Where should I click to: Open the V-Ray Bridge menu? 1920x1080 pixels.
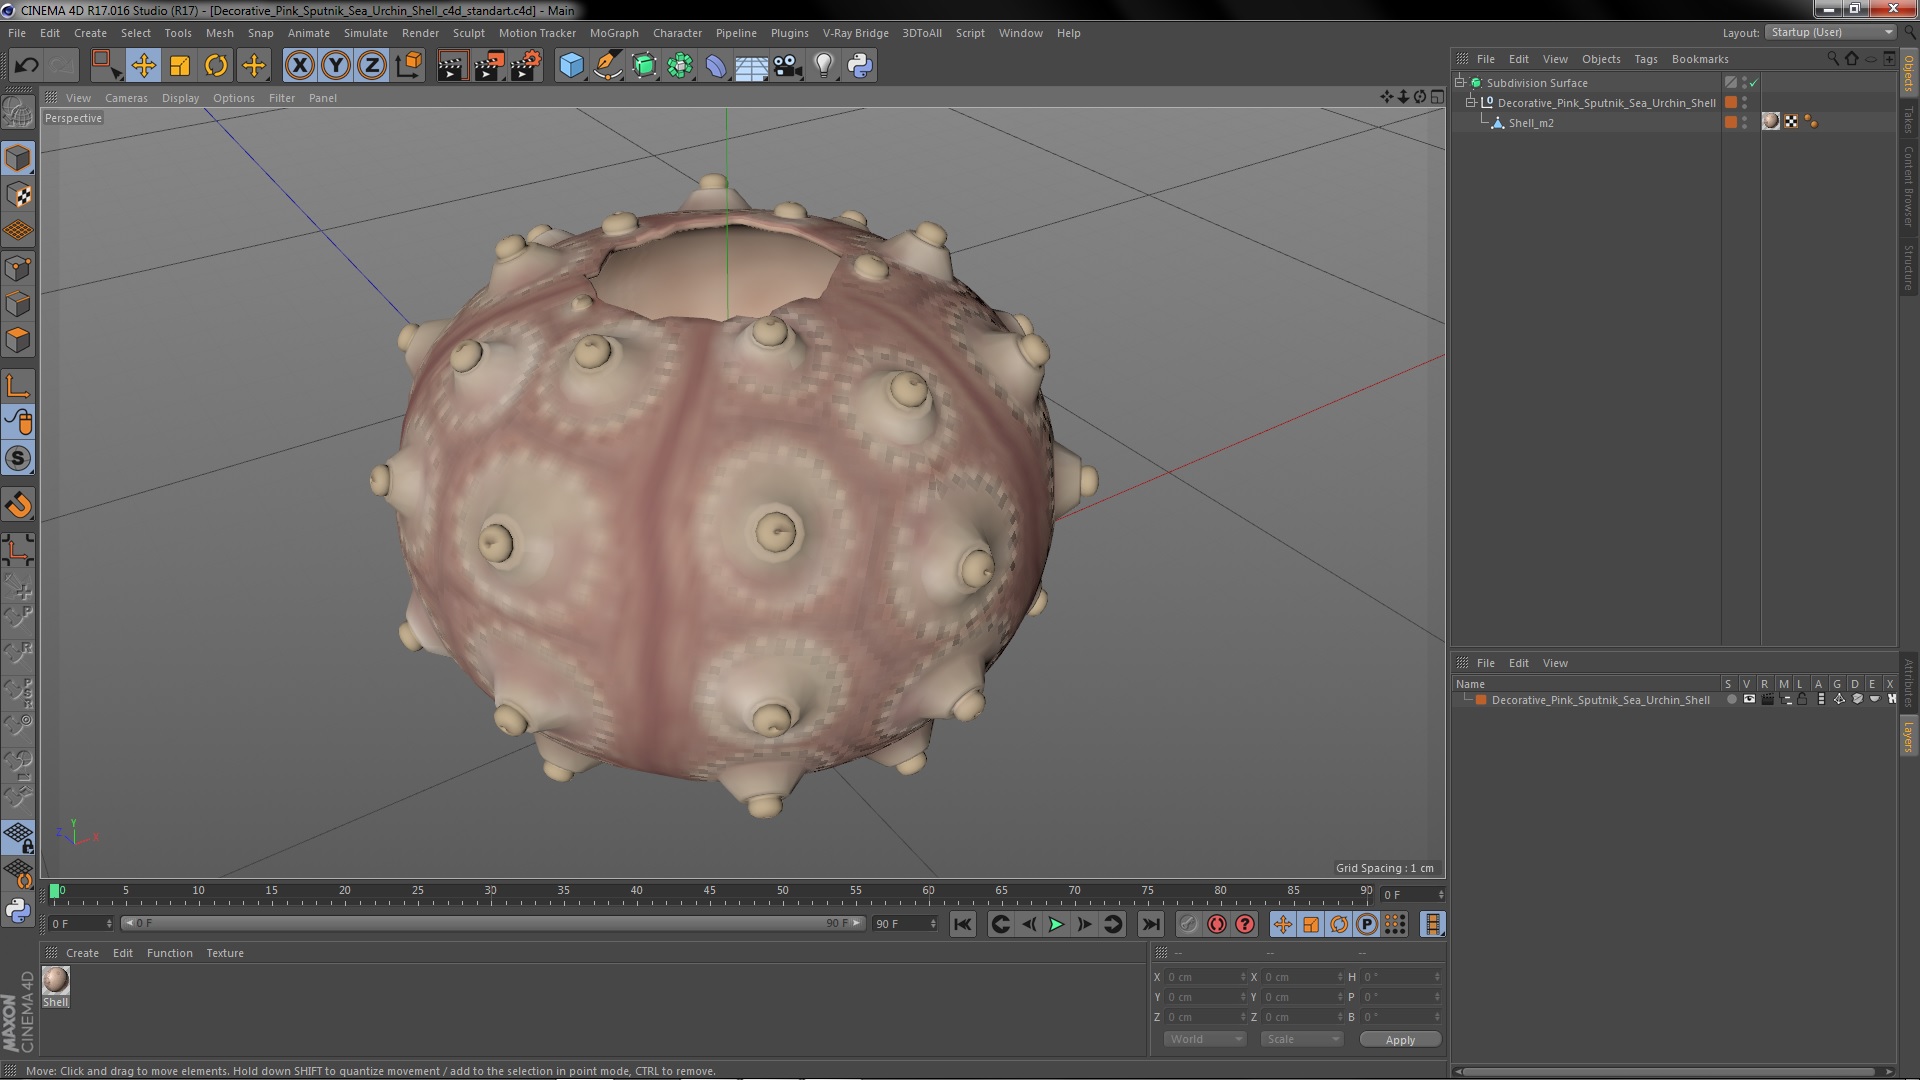click(x=855, y=33)
